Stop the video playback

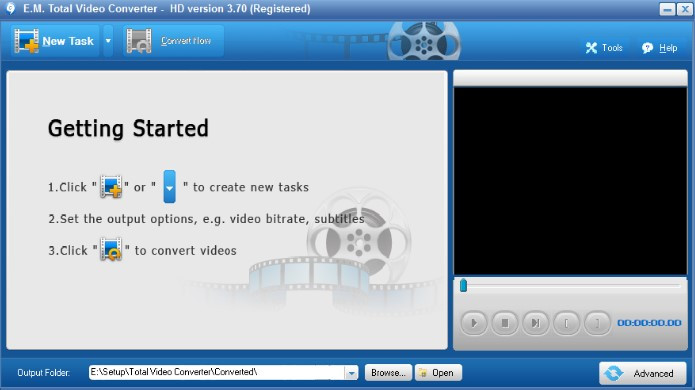pyautogui.click(x=504, y=323)
